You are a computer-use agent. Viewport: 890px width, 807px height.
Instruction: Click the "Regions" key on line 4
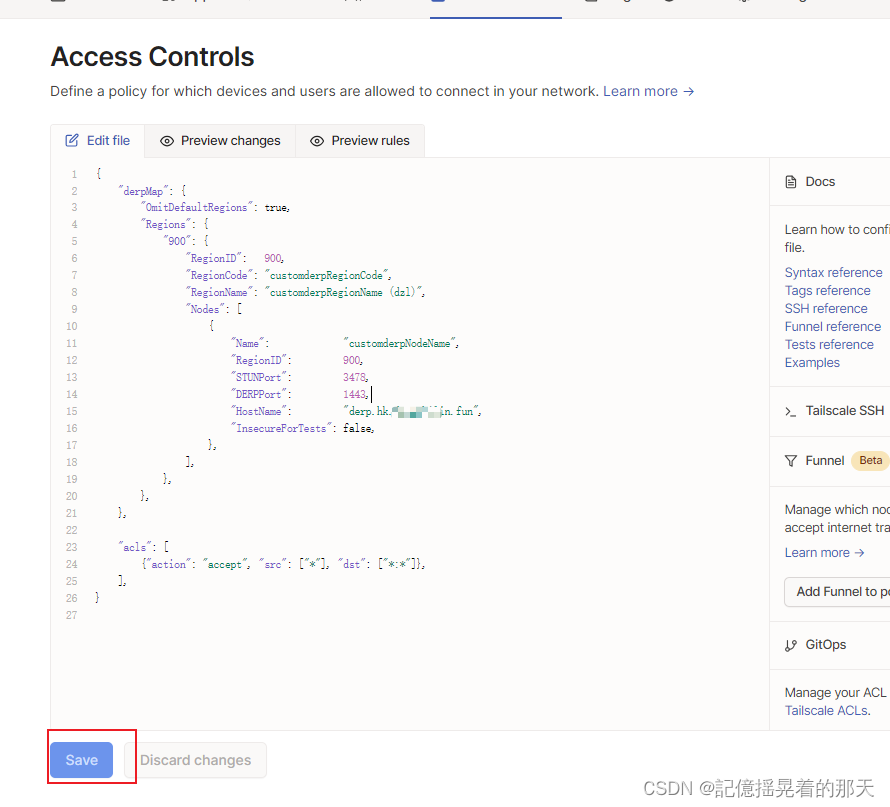165,225
